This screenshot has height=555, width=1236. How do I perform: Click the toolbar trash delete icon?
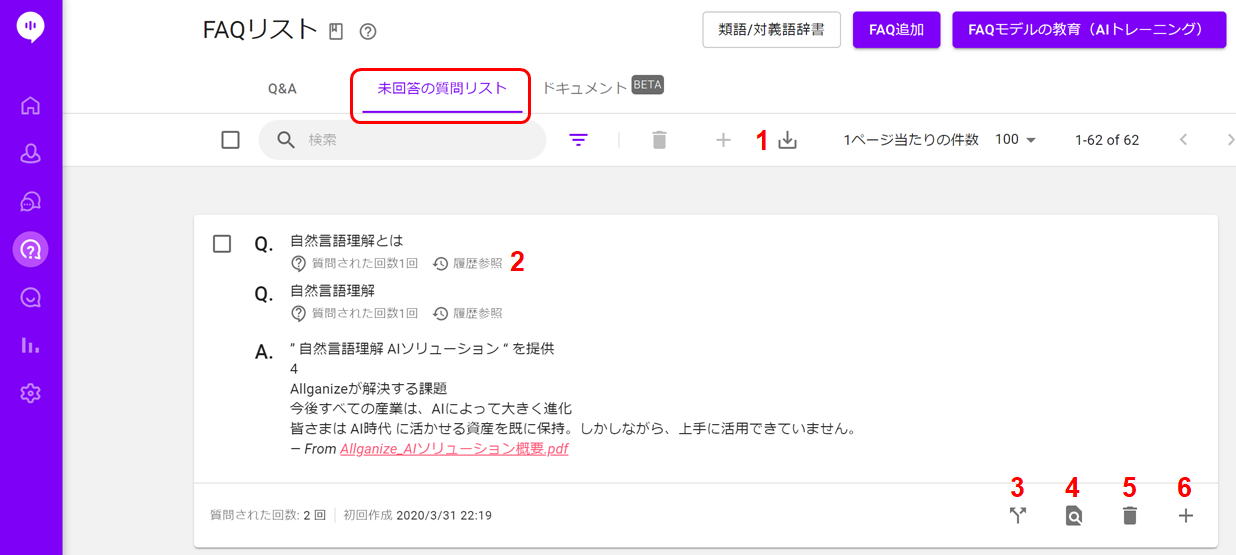(659, 140)
